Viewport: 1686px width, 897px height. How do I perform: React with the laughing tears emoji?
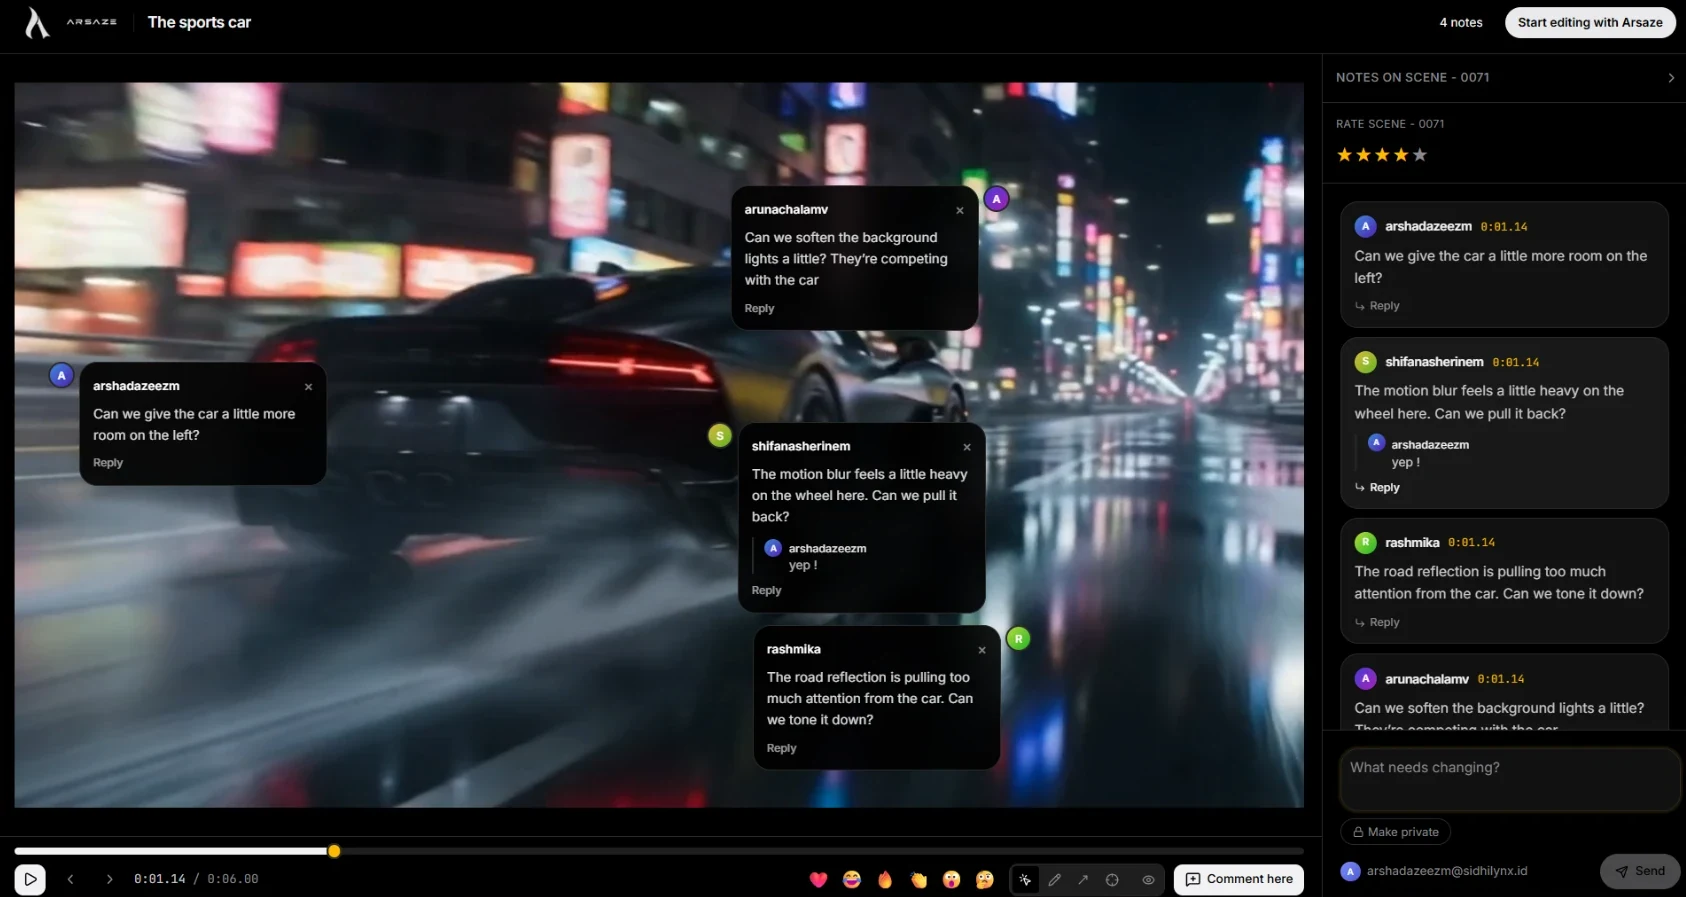(x=852, y=880)
